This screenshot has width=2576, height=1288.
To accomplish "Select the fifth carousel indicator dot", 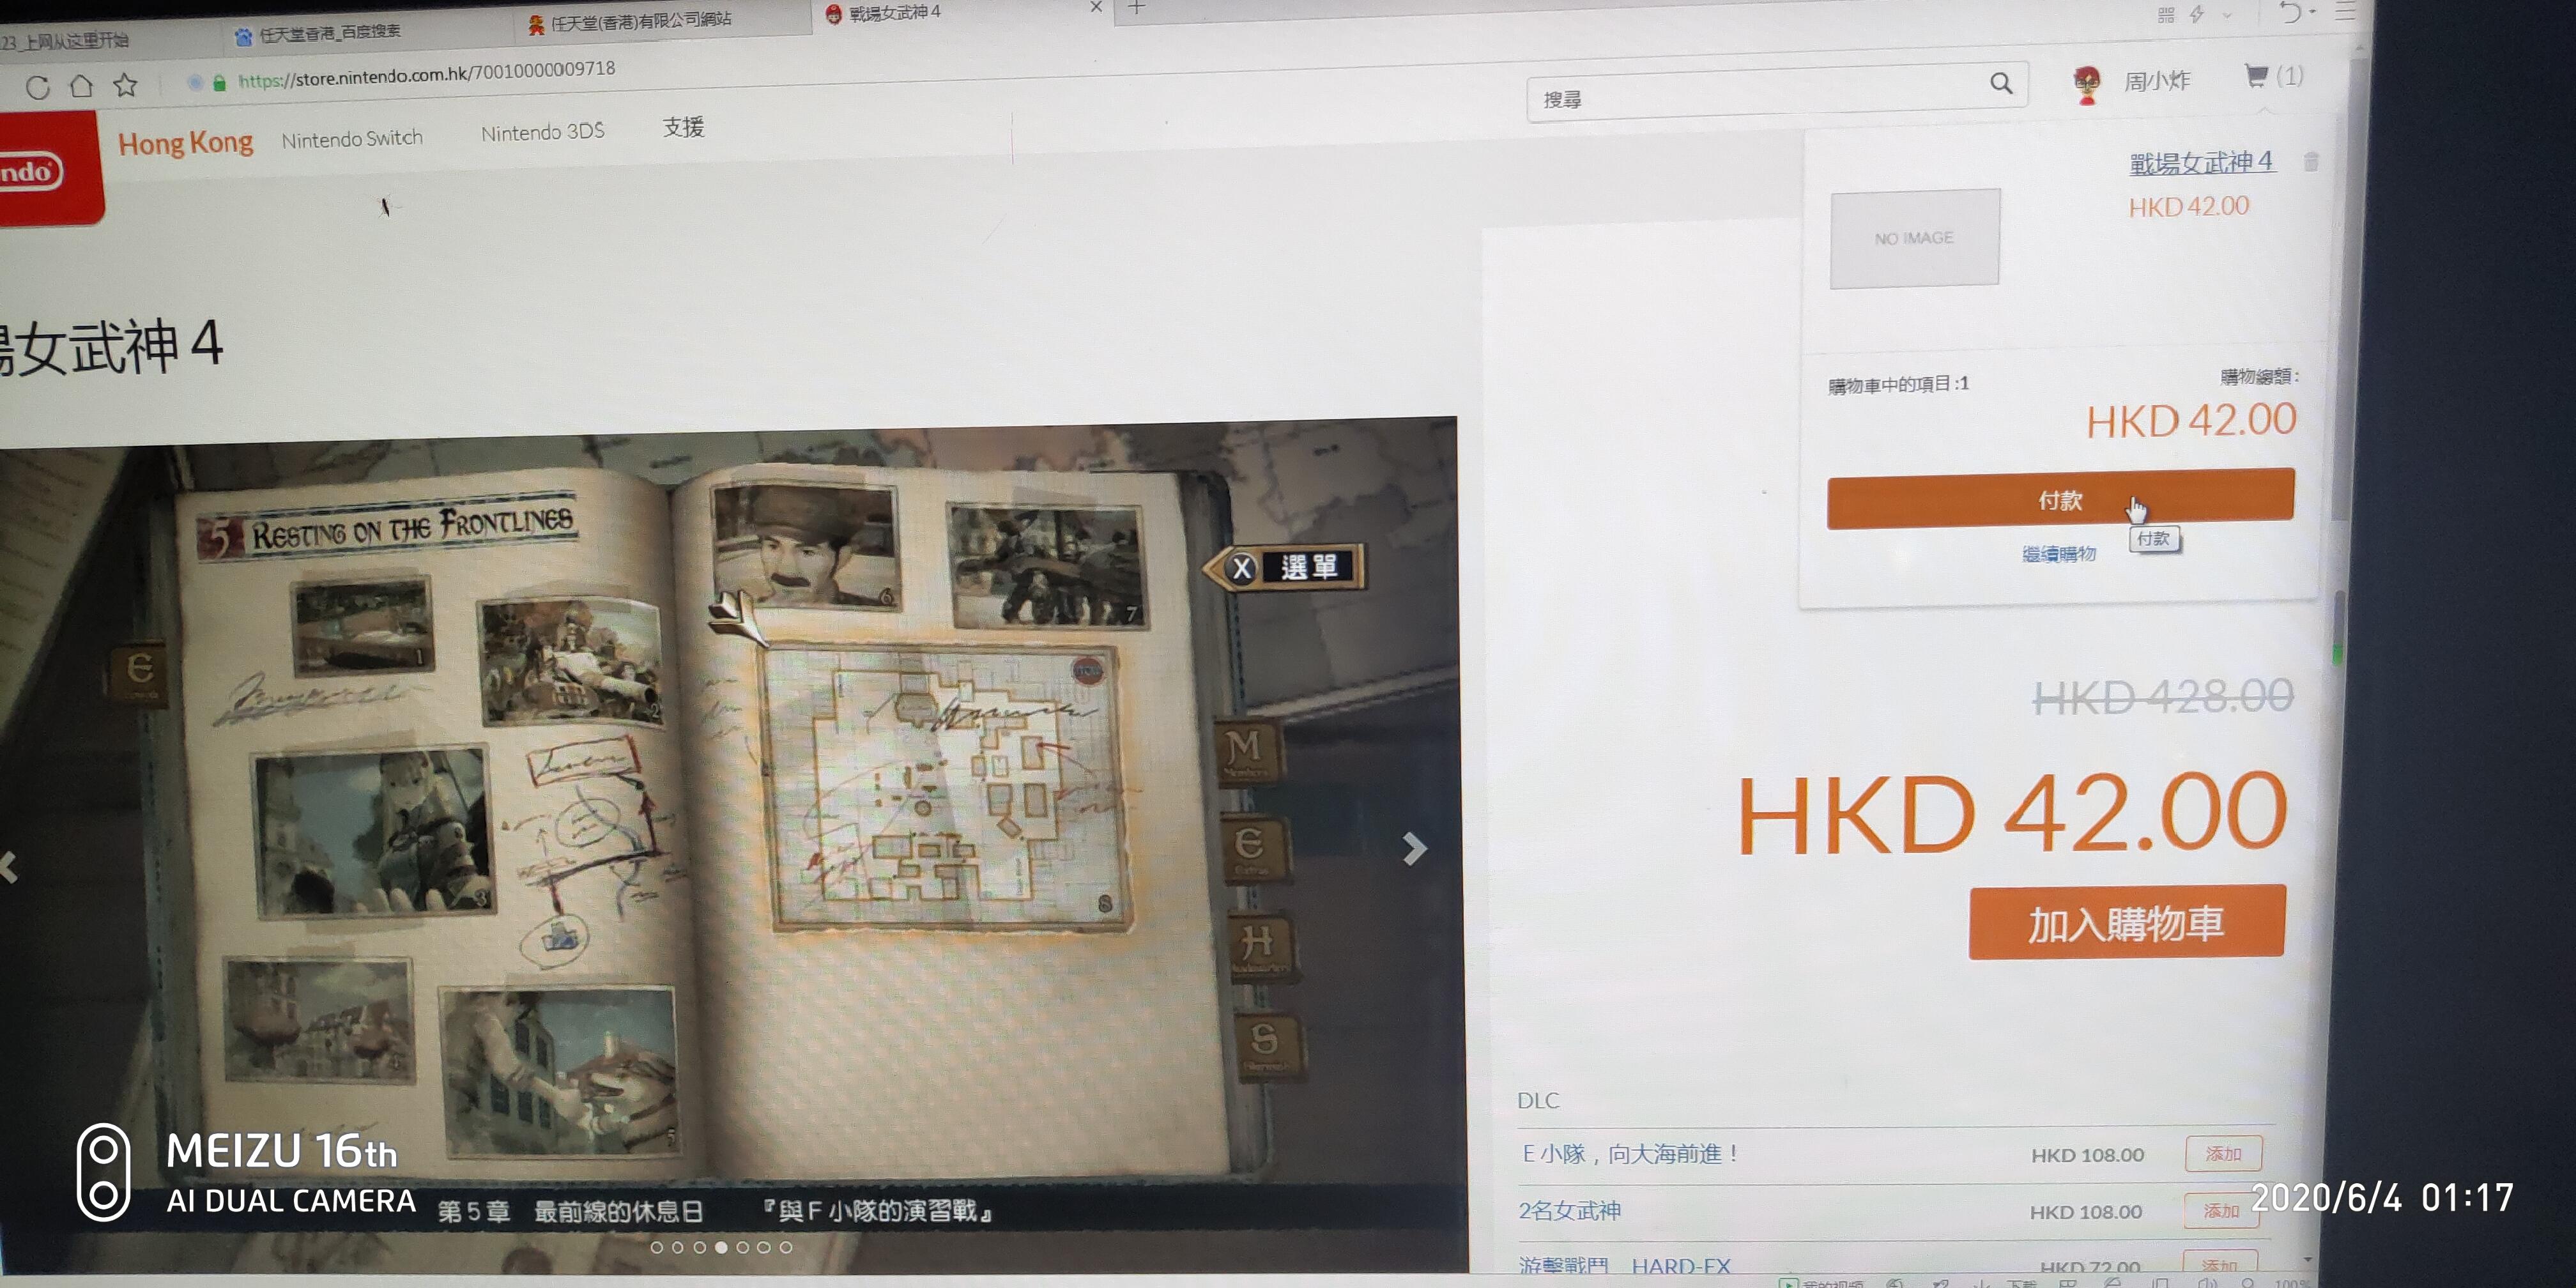I will click(743, 1247).
